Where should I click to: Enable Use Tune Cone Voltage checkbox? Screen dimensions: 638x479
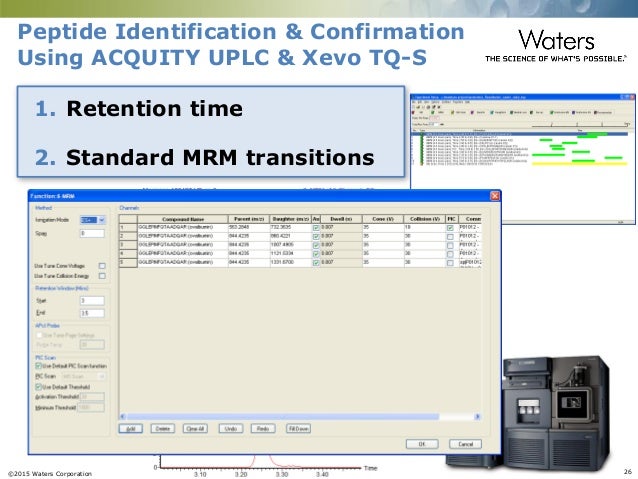(102, 266)
